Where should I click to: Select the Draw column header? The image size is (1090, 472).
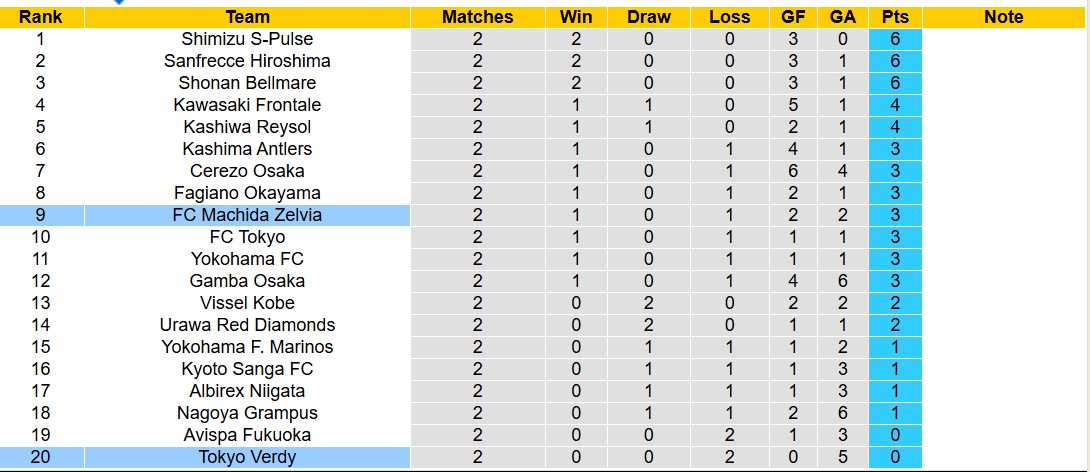click(649, 17)
